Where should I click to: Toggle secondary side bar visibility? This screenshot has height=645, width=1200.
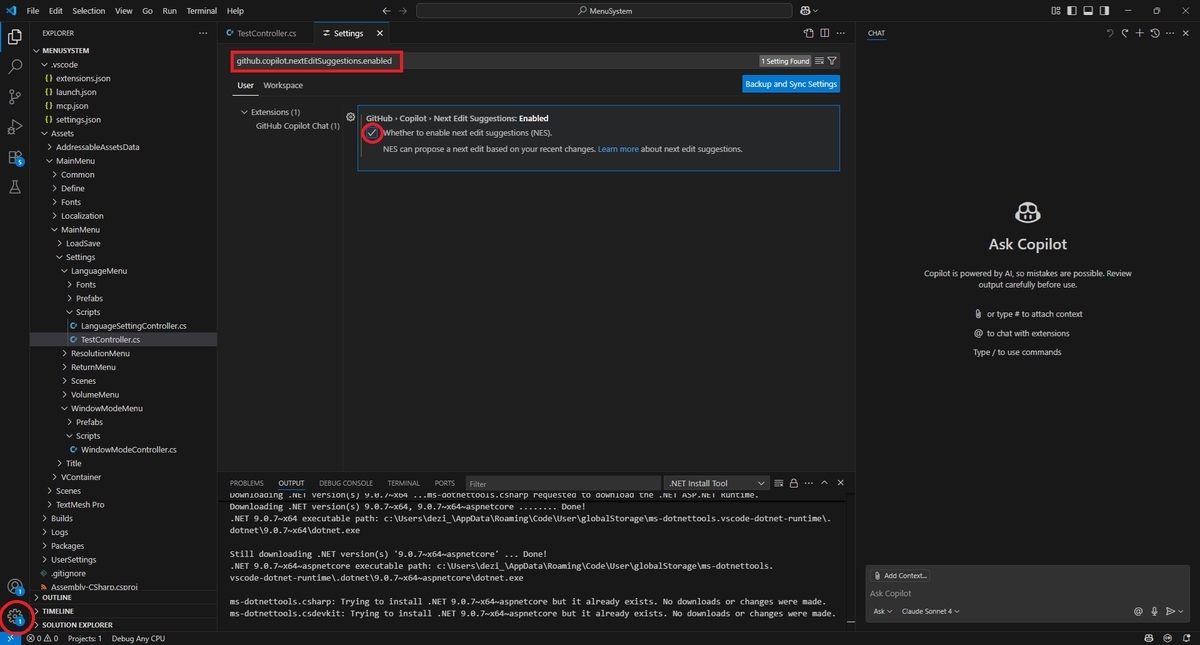1105,10
